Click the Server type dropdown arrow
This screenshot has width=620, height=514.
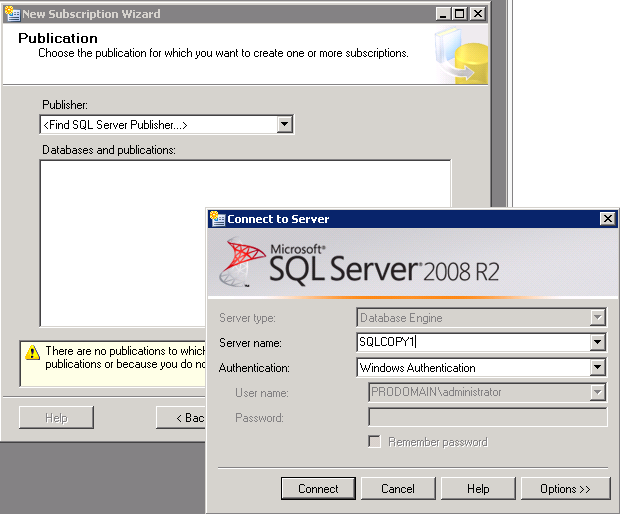[598, 318]
